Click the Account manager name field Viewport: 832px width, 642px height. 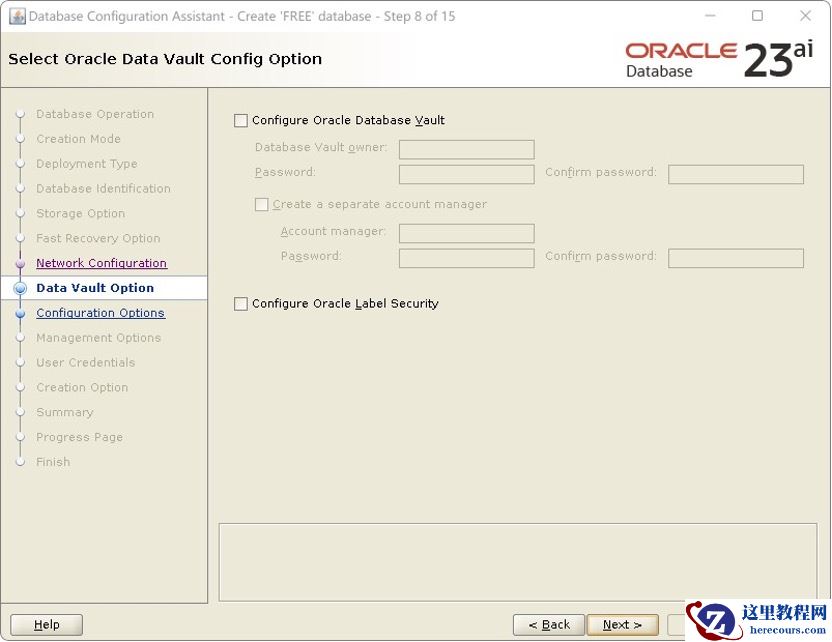point(466,233)
